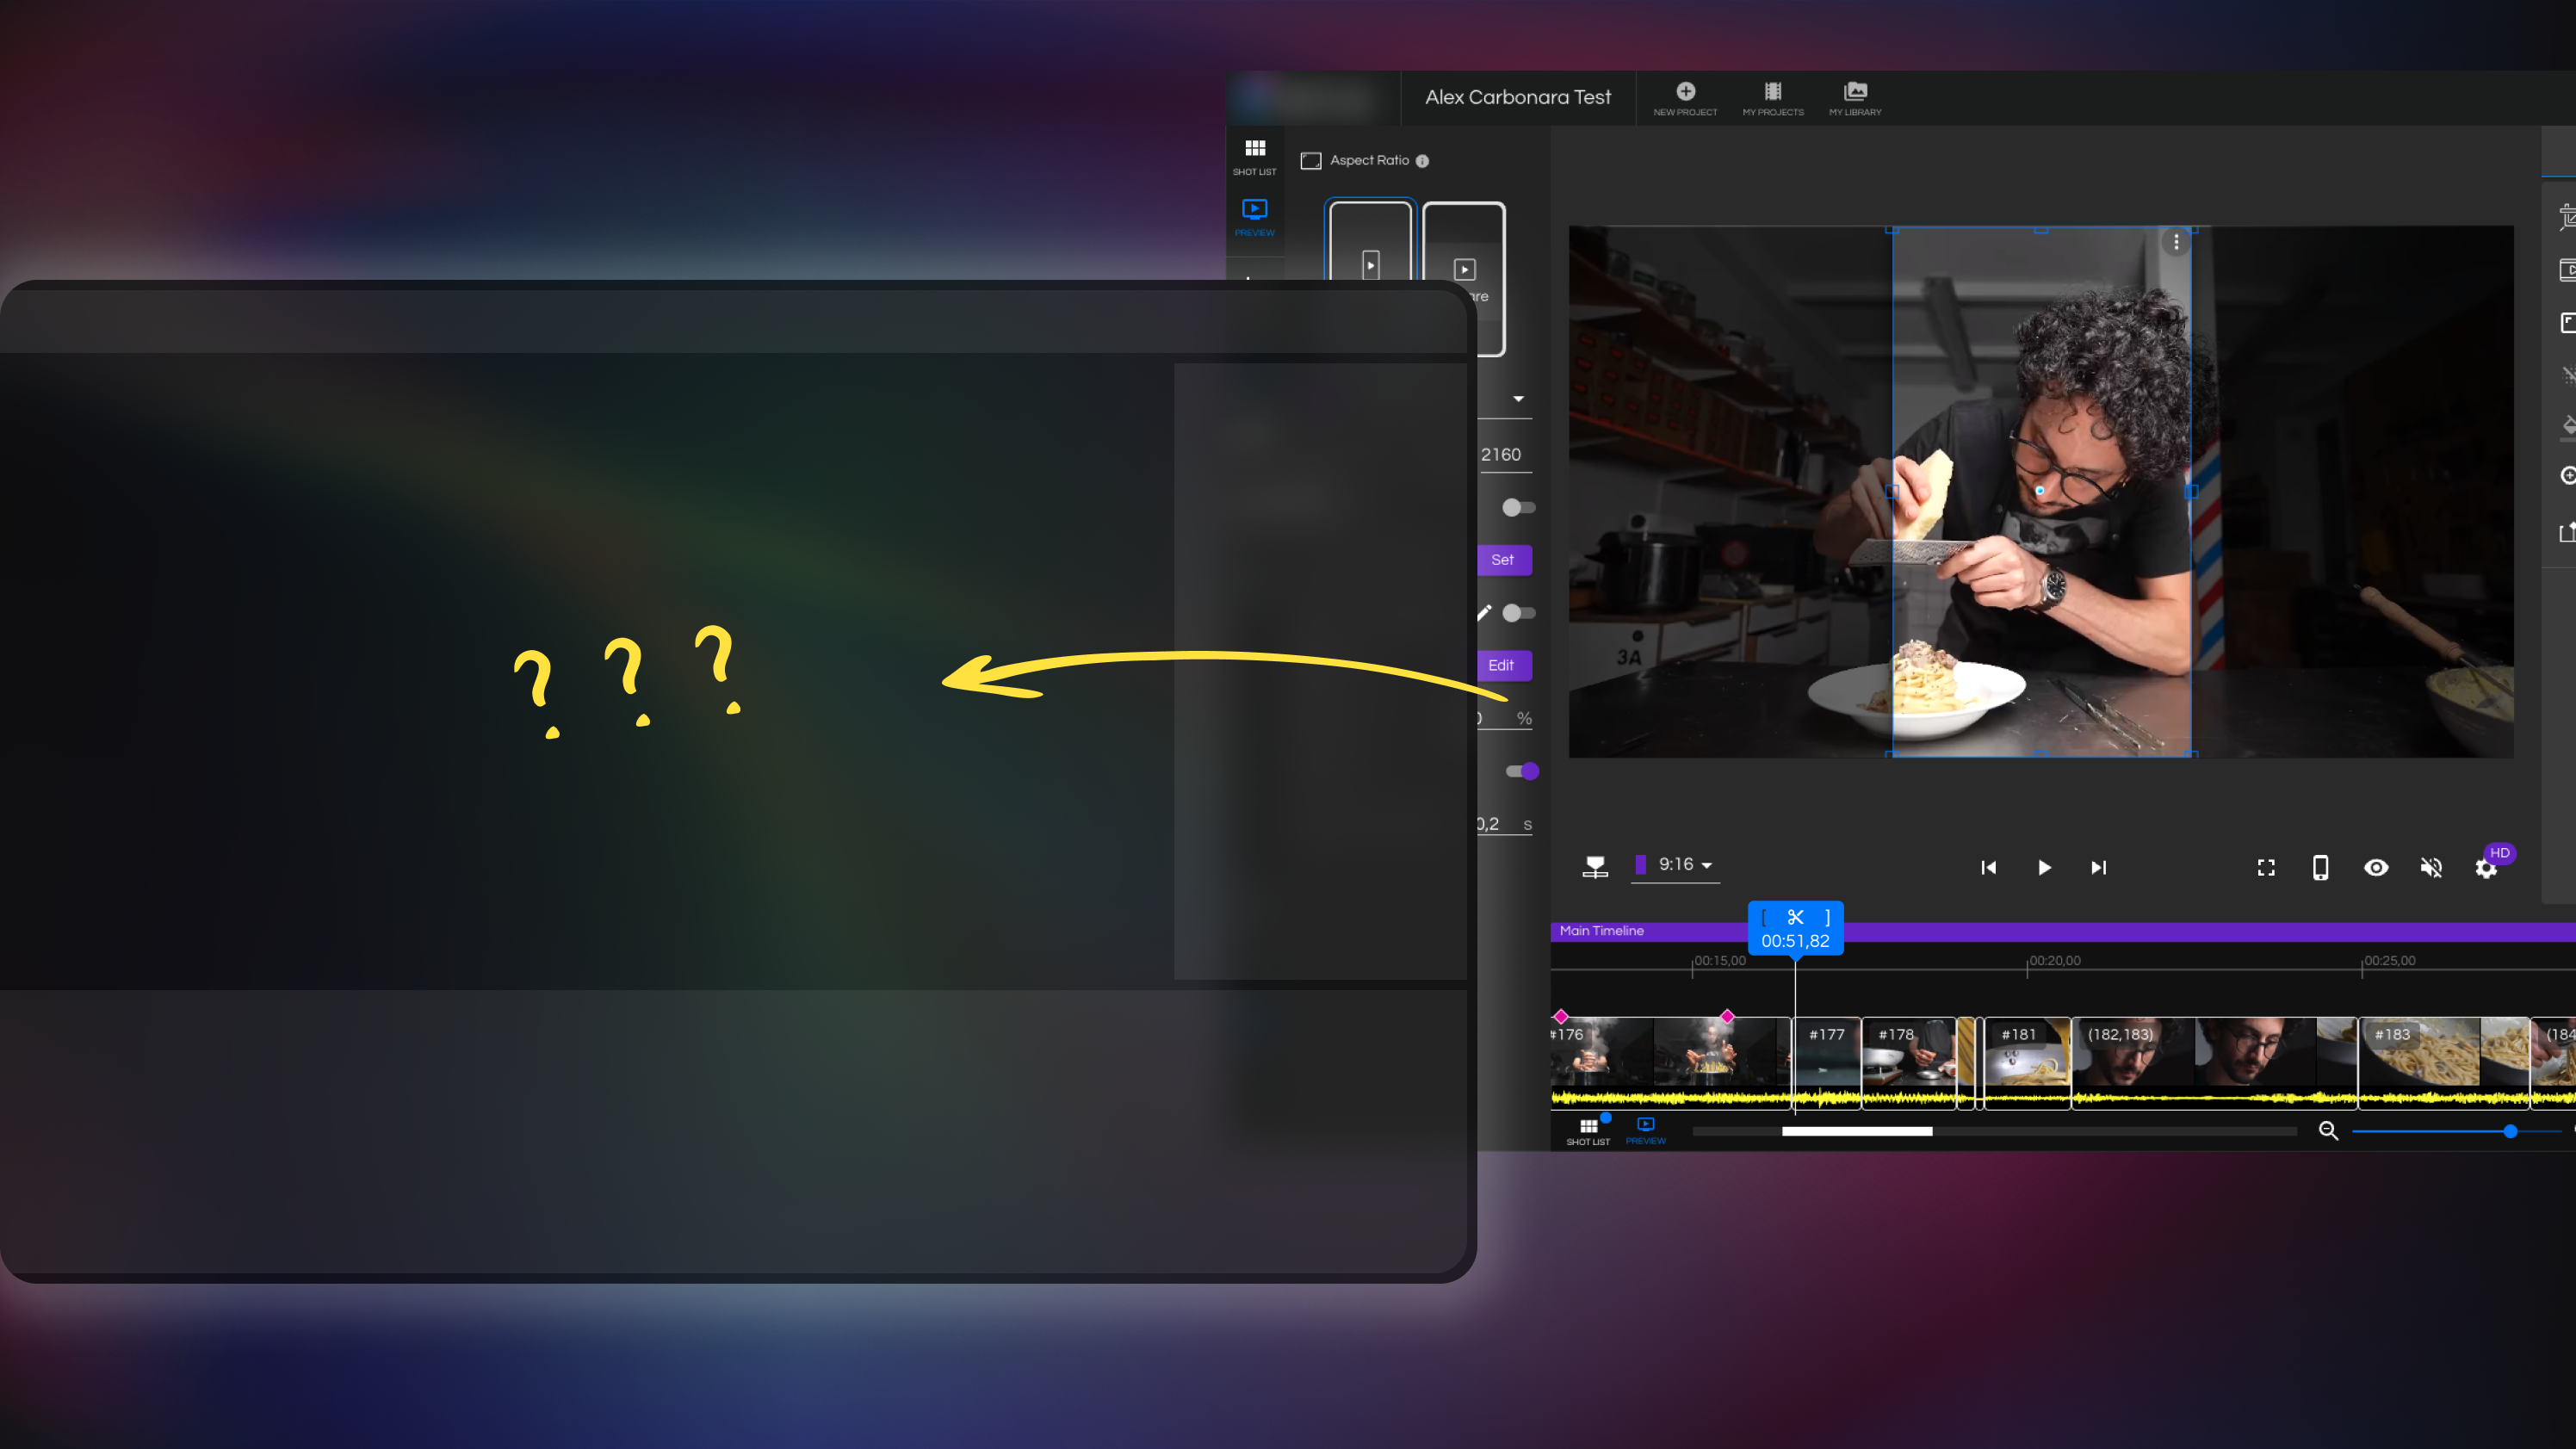
Task: Toggle the eye visibility icon
Action: tap(2376, 867)
